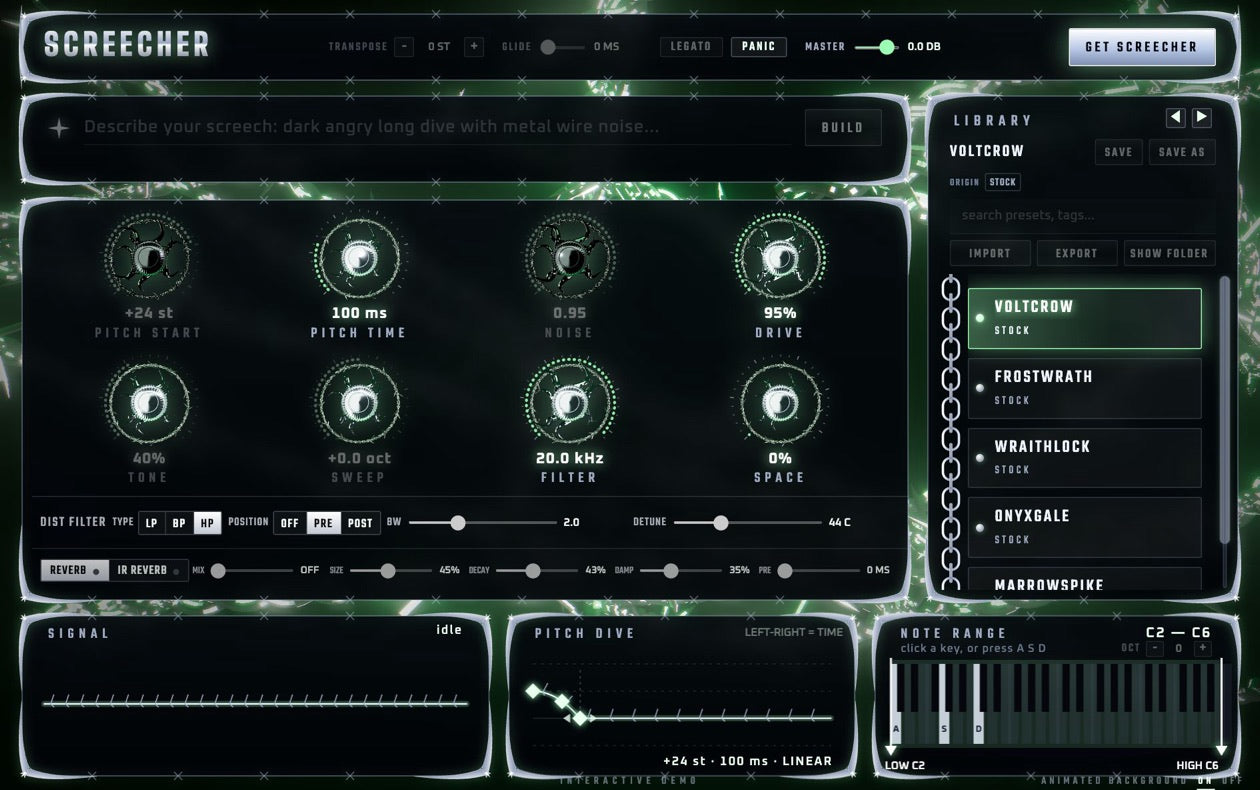Screen dimensions: 1260x790
Task: Set filter position to Post
Action: click(x=360, y=523)
